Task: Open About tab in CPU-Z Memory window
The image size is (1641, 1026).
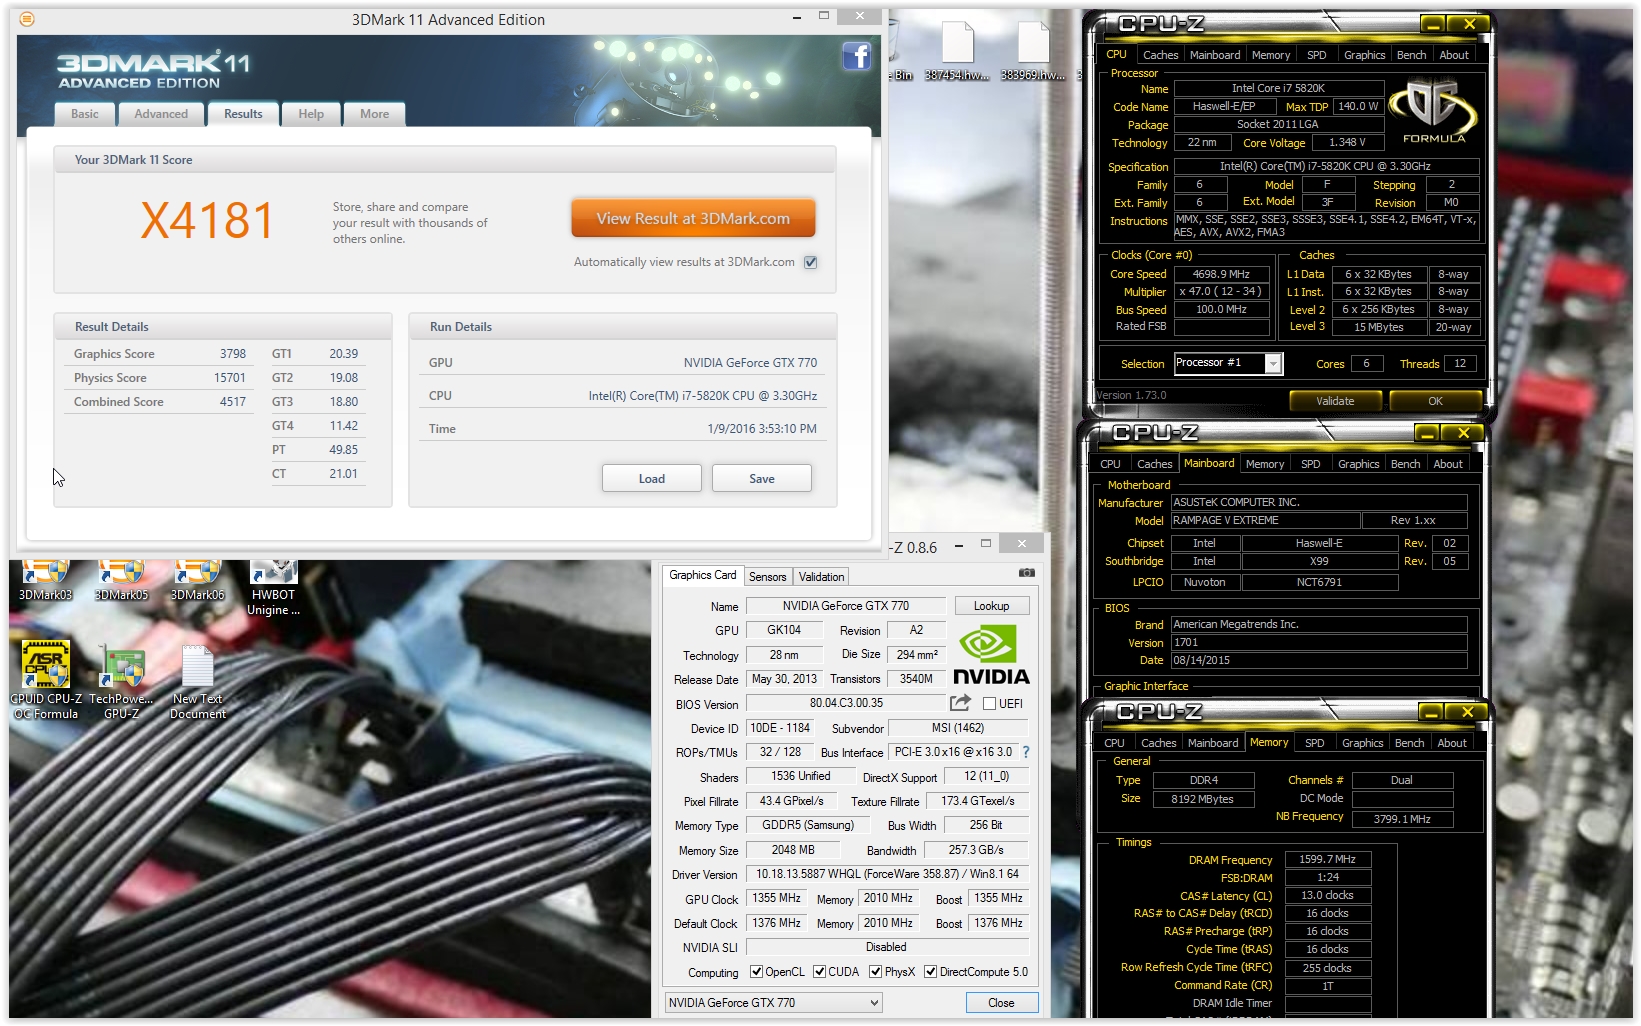Action: [x=1451, y=743]
